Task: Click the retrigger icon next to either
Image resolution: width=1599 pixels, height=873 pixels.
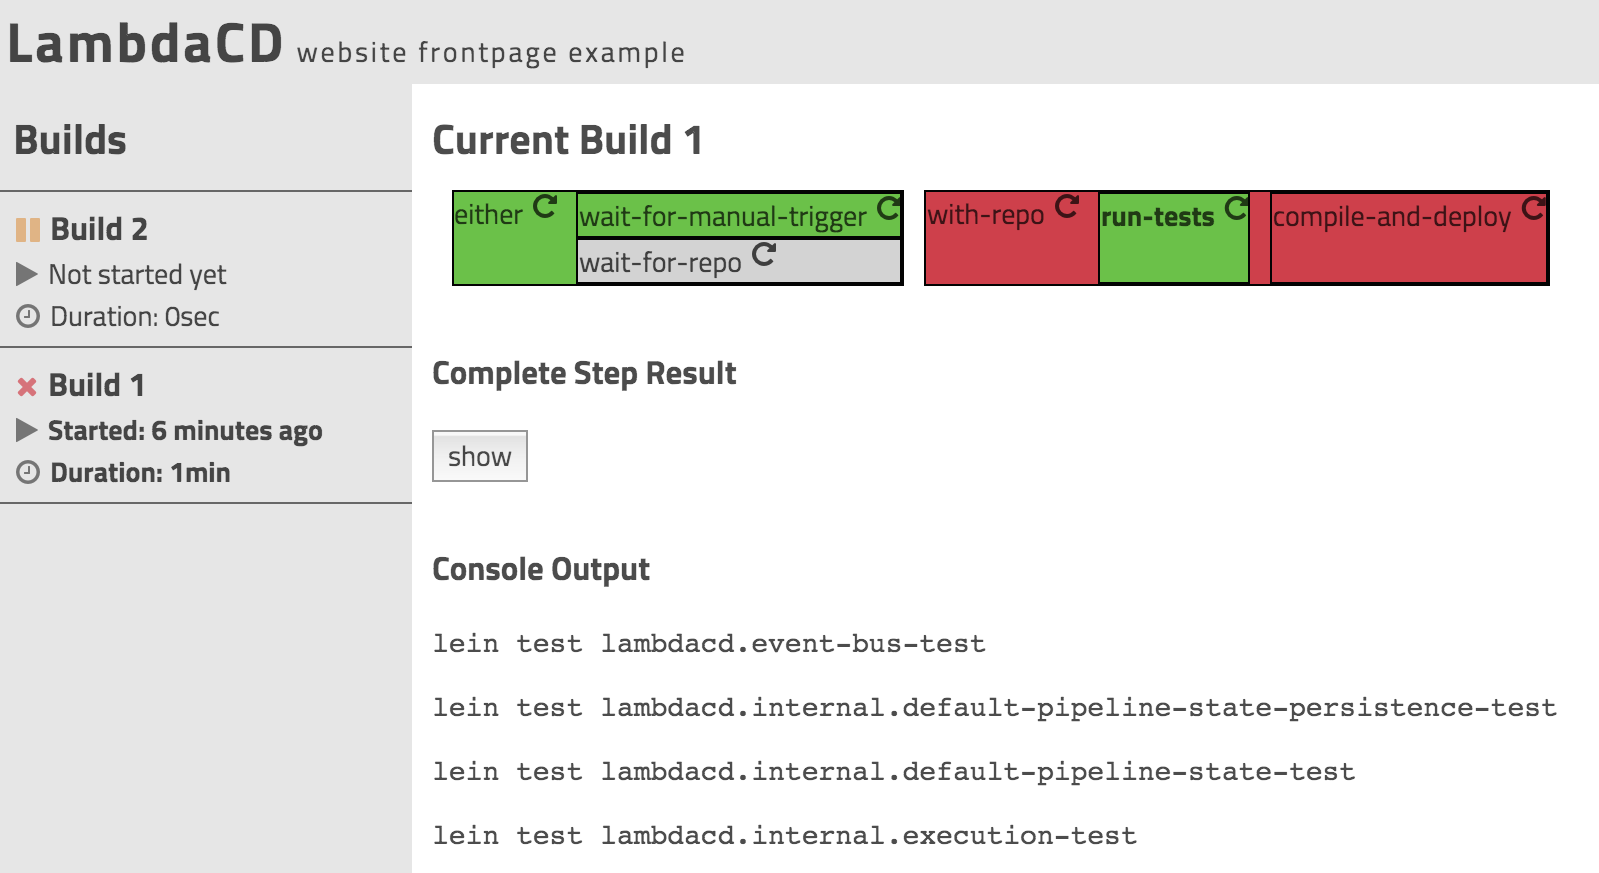Action: coord(545,207)
